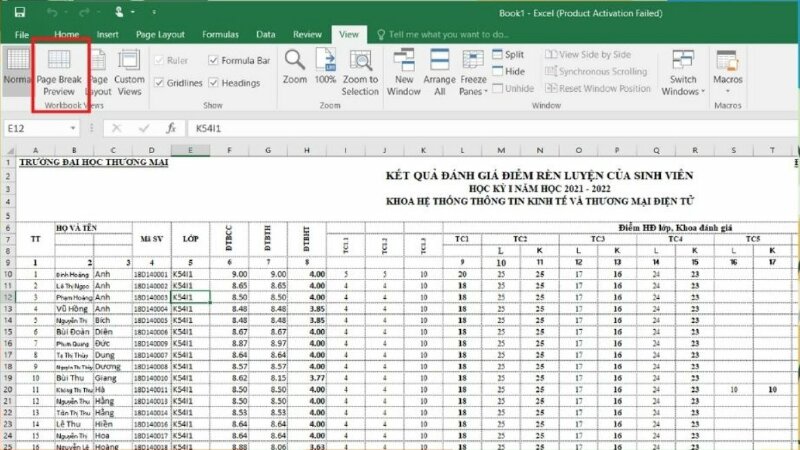Open Freeze Panes dropdown
Image resolution: width=800 pixels, height=450 pixels.
473,72
